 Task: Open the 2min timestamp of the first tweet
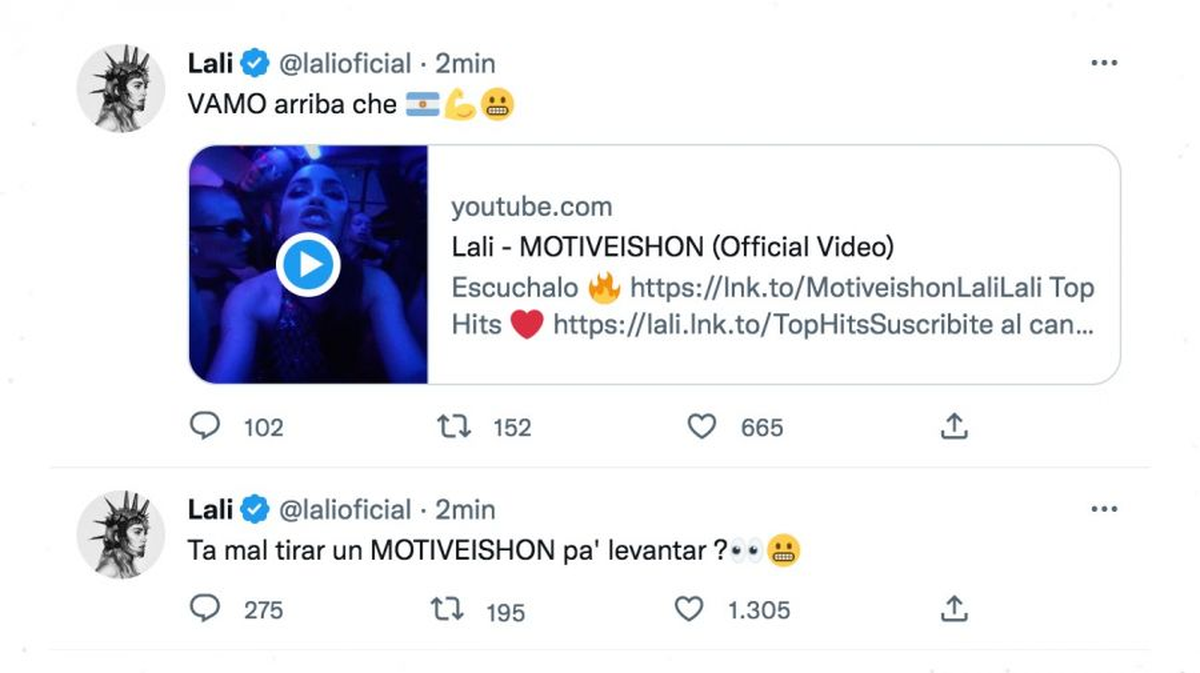pos(465,64)
